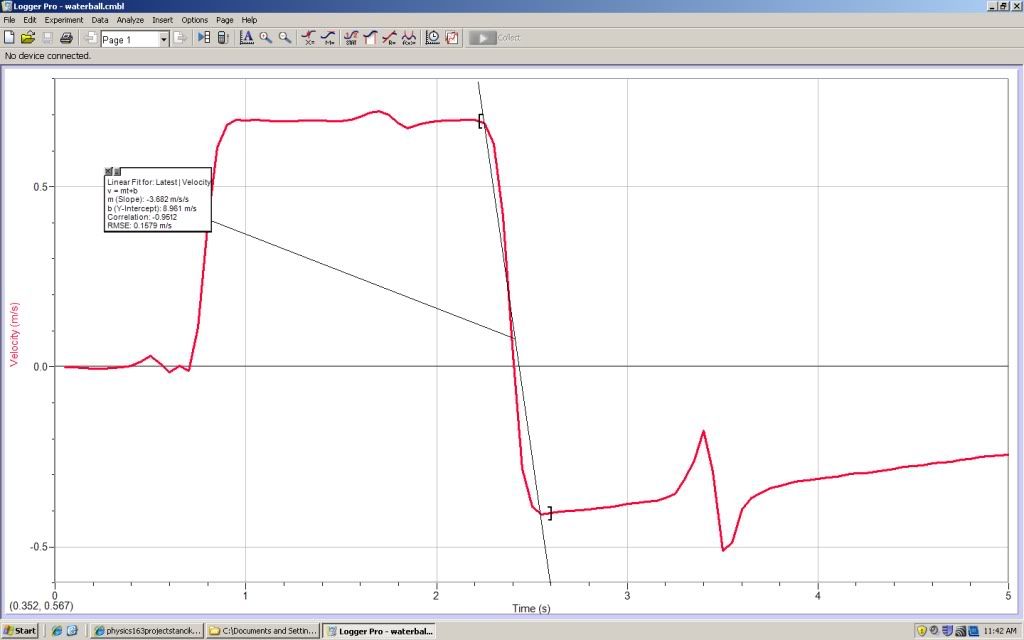This screenshot has width=1024, height=640.
Task: Open the Page 1 dropdown
Action: tap(165, 38)
